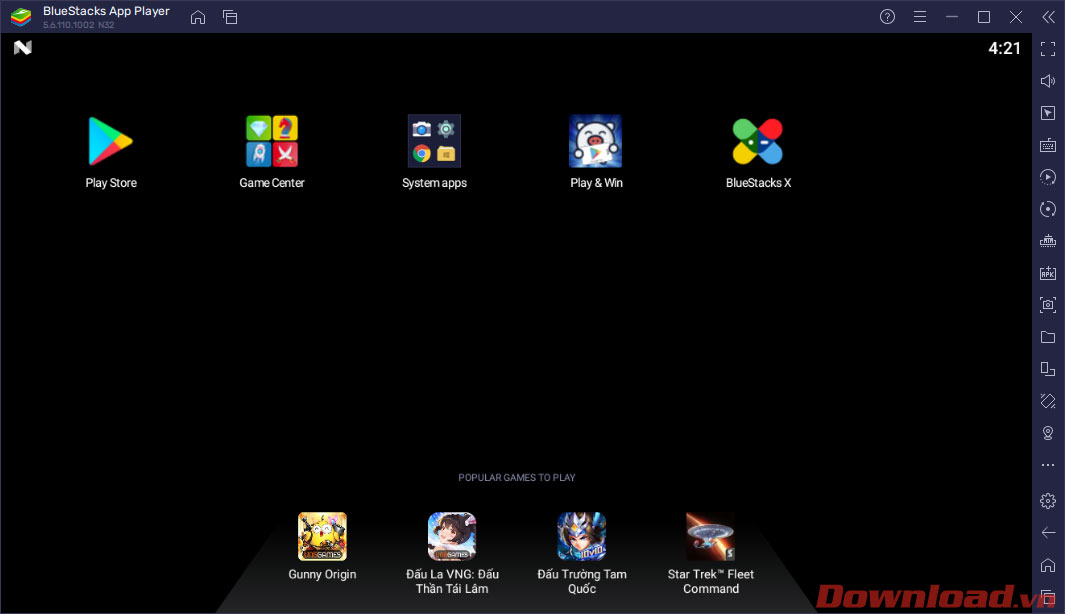Launch Star Trek Fleet Command
The width and height of the screenshot is (1065, 614).
coord(710,537)
